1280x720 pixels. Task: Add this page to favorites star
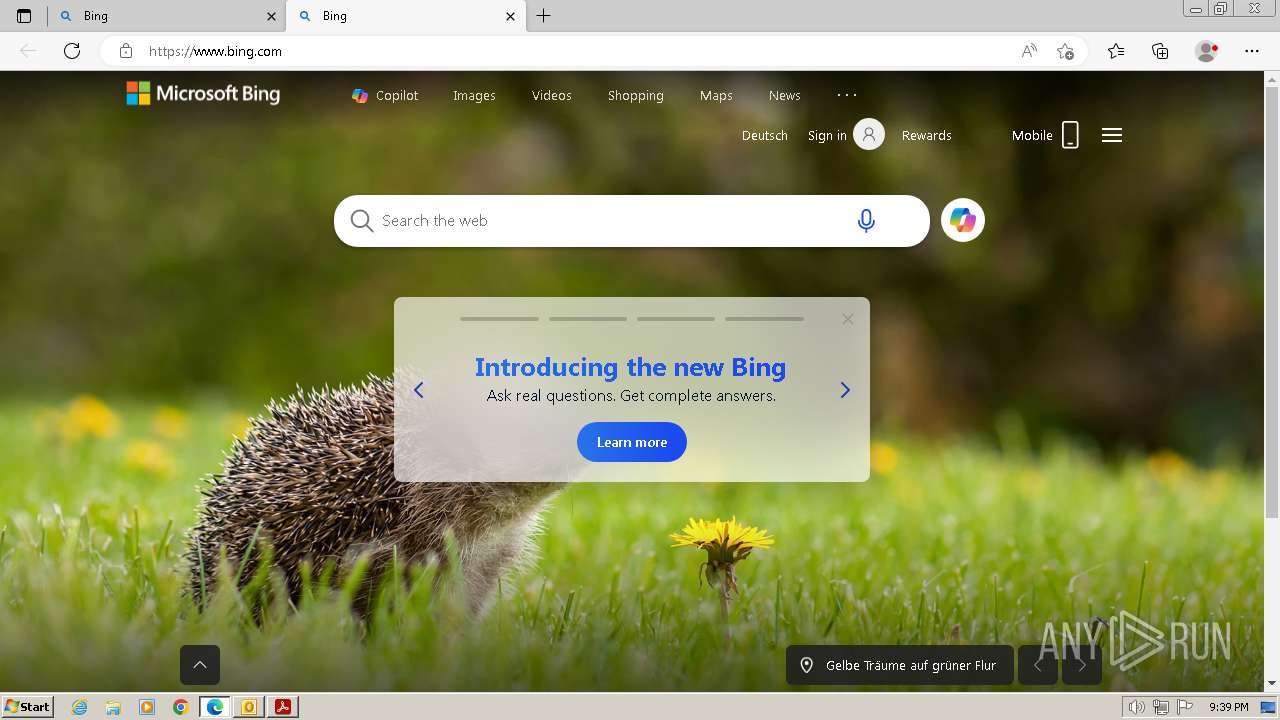[x=1066, y=51]
